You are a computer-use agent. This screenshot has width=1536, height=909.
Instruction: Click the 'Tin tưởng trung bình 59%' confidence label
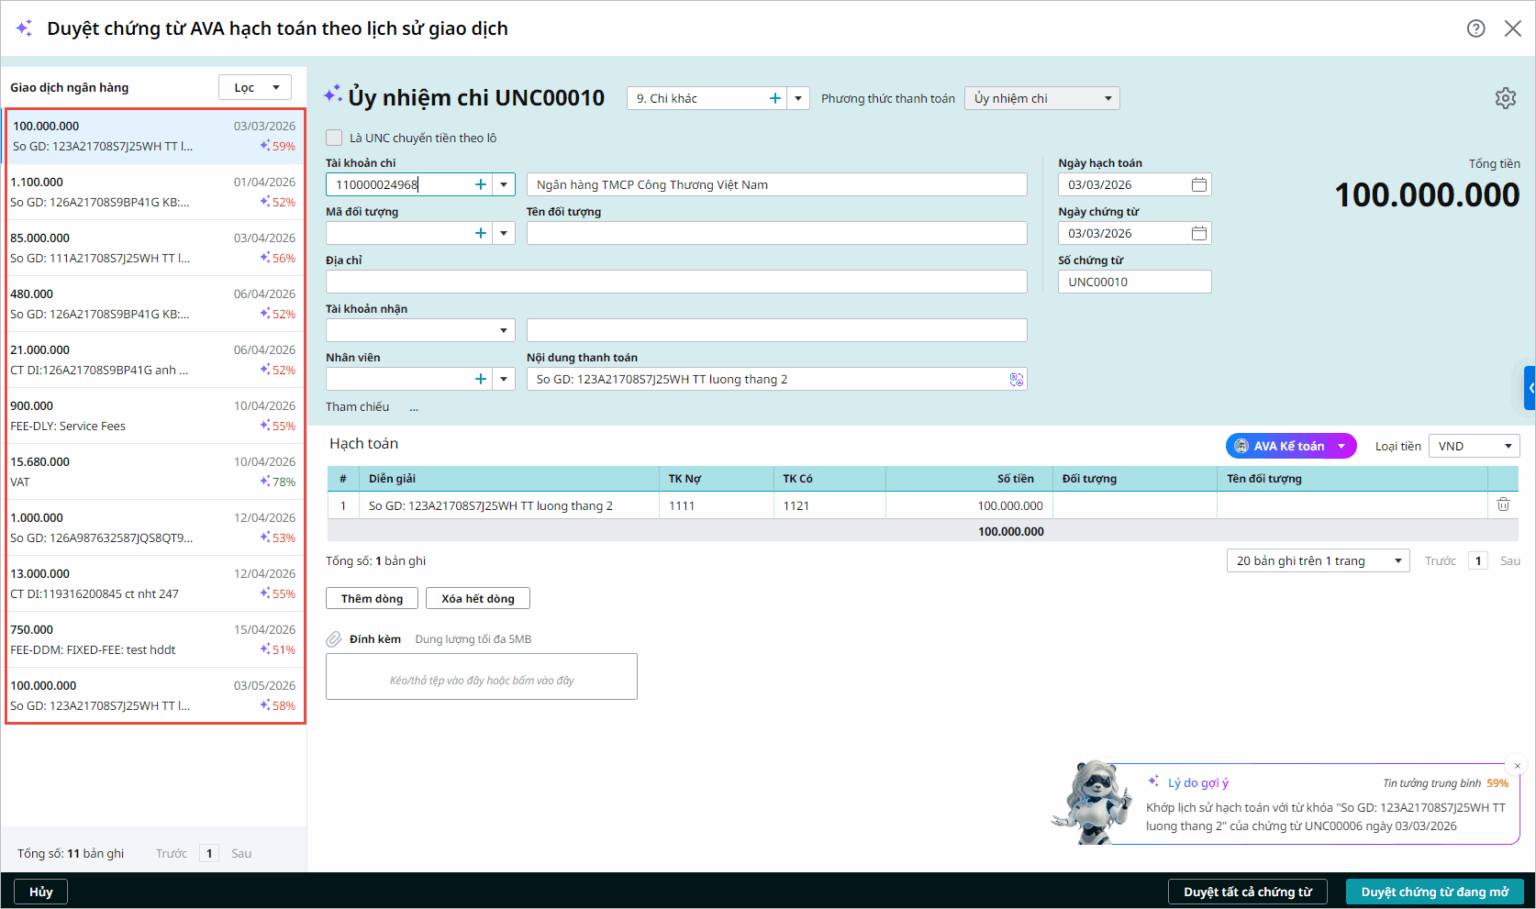click(x=1445, y=783)
